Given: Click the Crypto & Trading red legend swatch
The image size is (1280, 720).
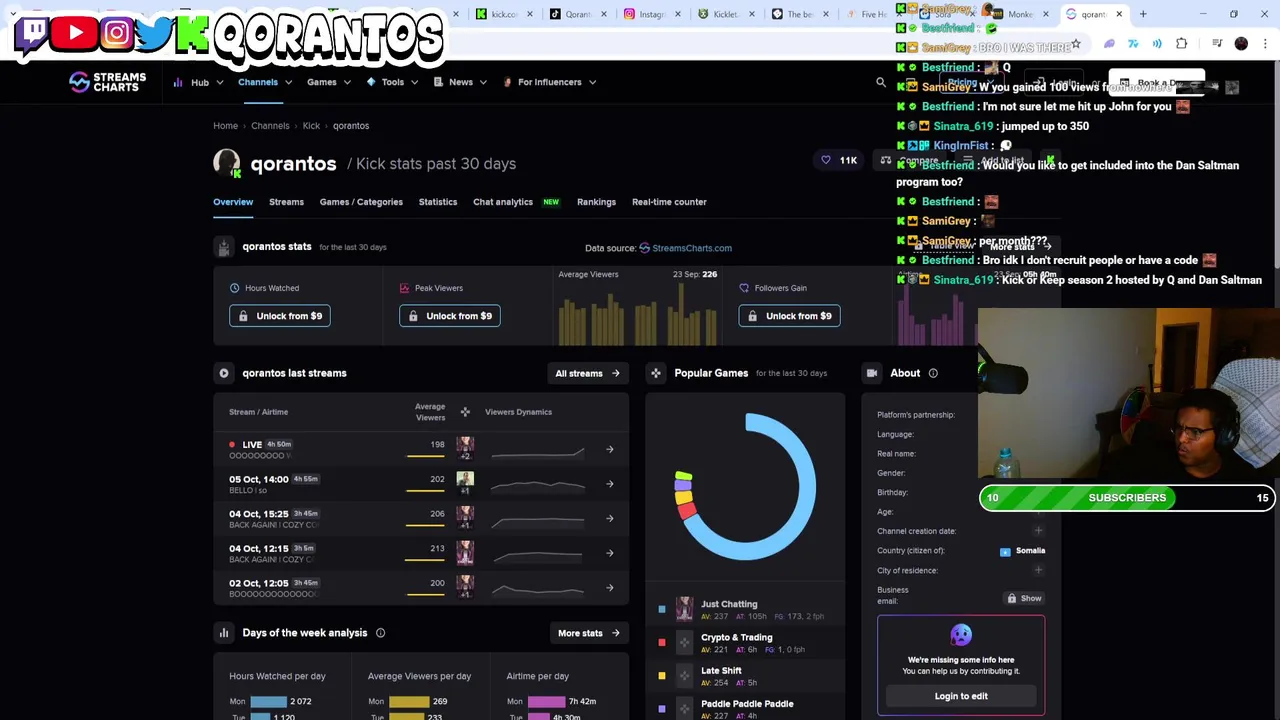Looking at the screenshot, I should click(x=661, y=642).
